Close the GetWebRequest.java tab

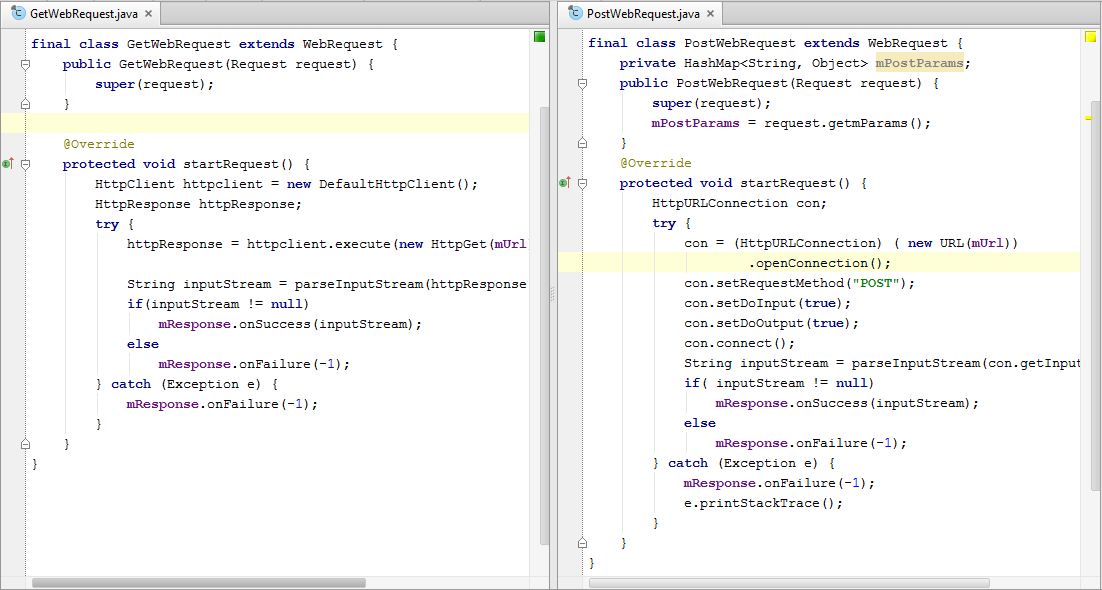148,13
